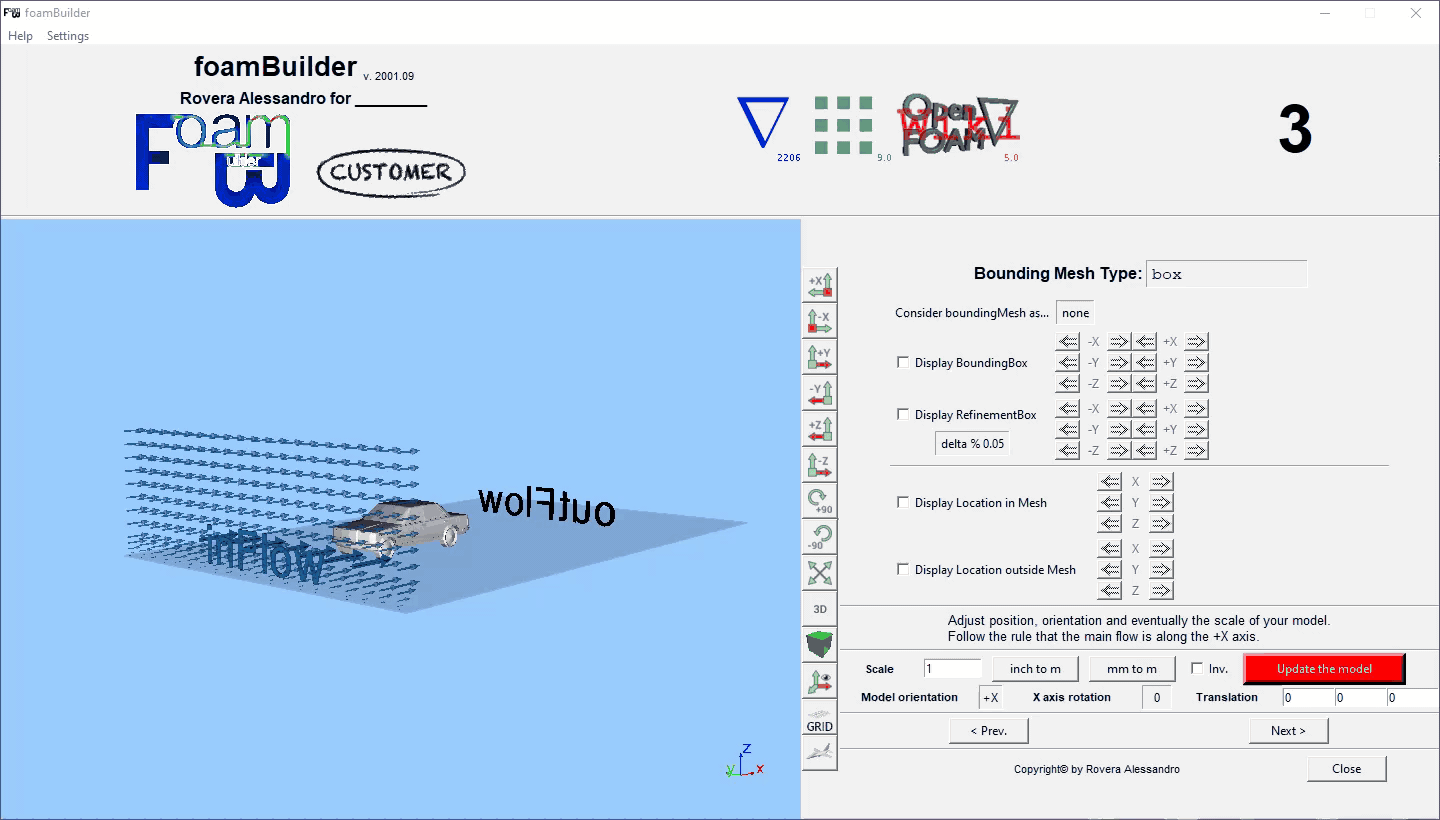
Task: Set view along +X axis
Action: click(x=820, y=285)
